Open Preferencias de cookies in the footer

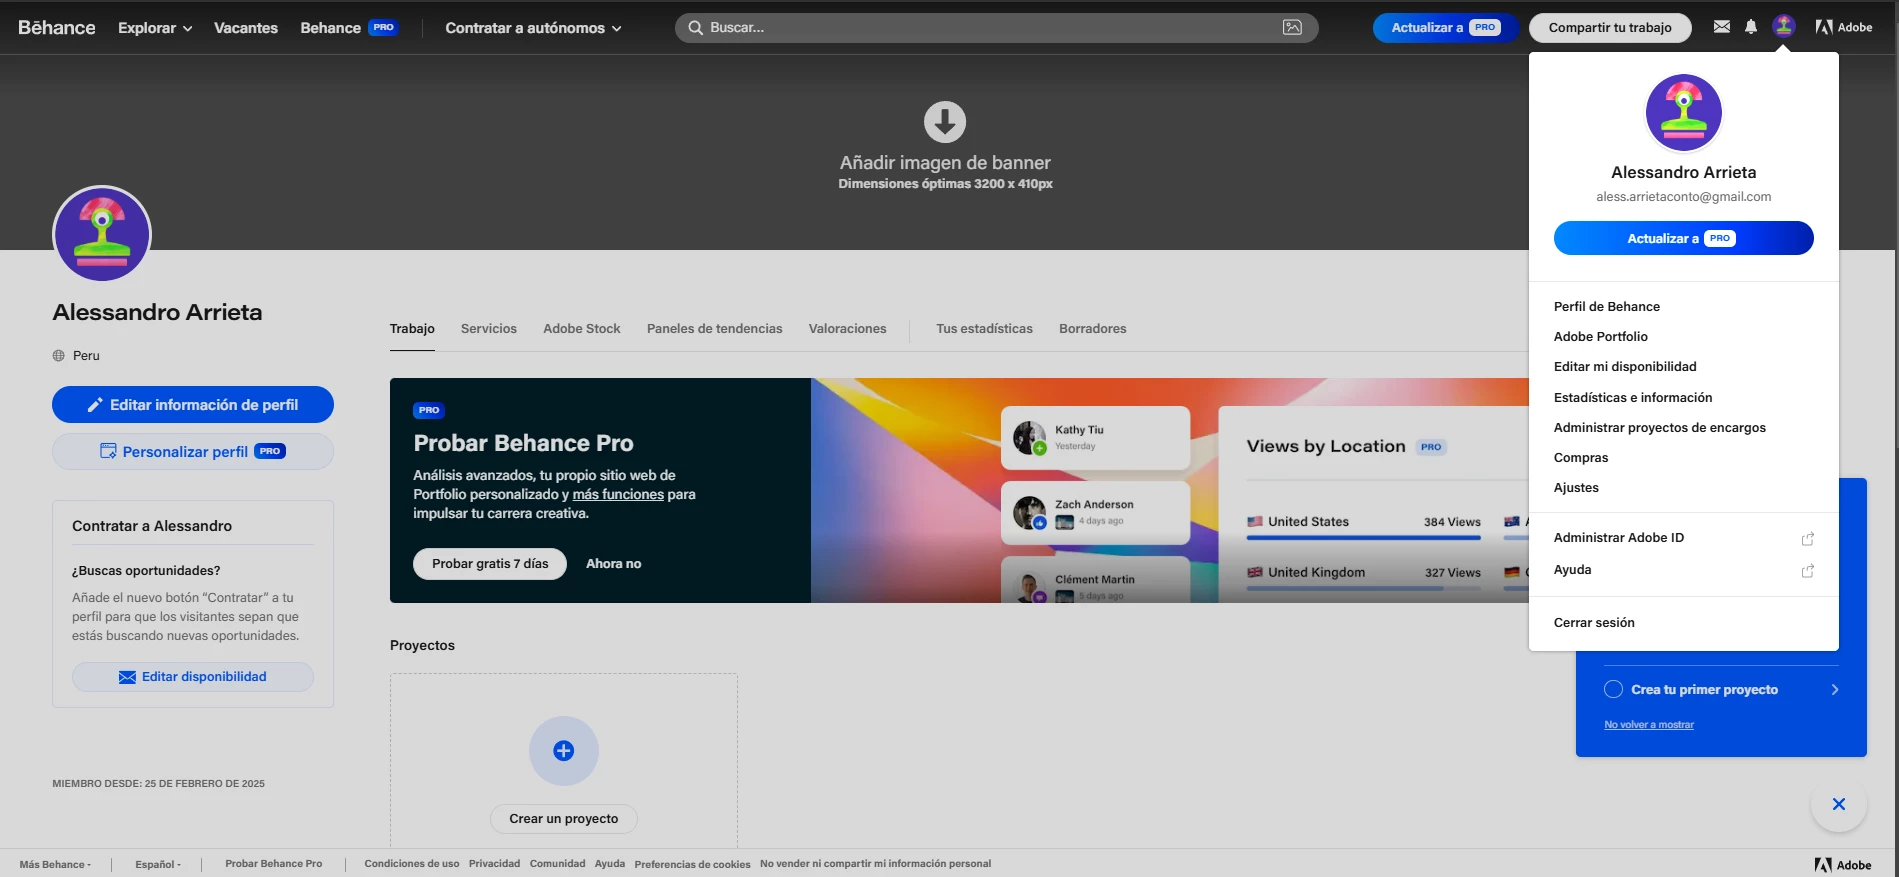pos(692,864)
